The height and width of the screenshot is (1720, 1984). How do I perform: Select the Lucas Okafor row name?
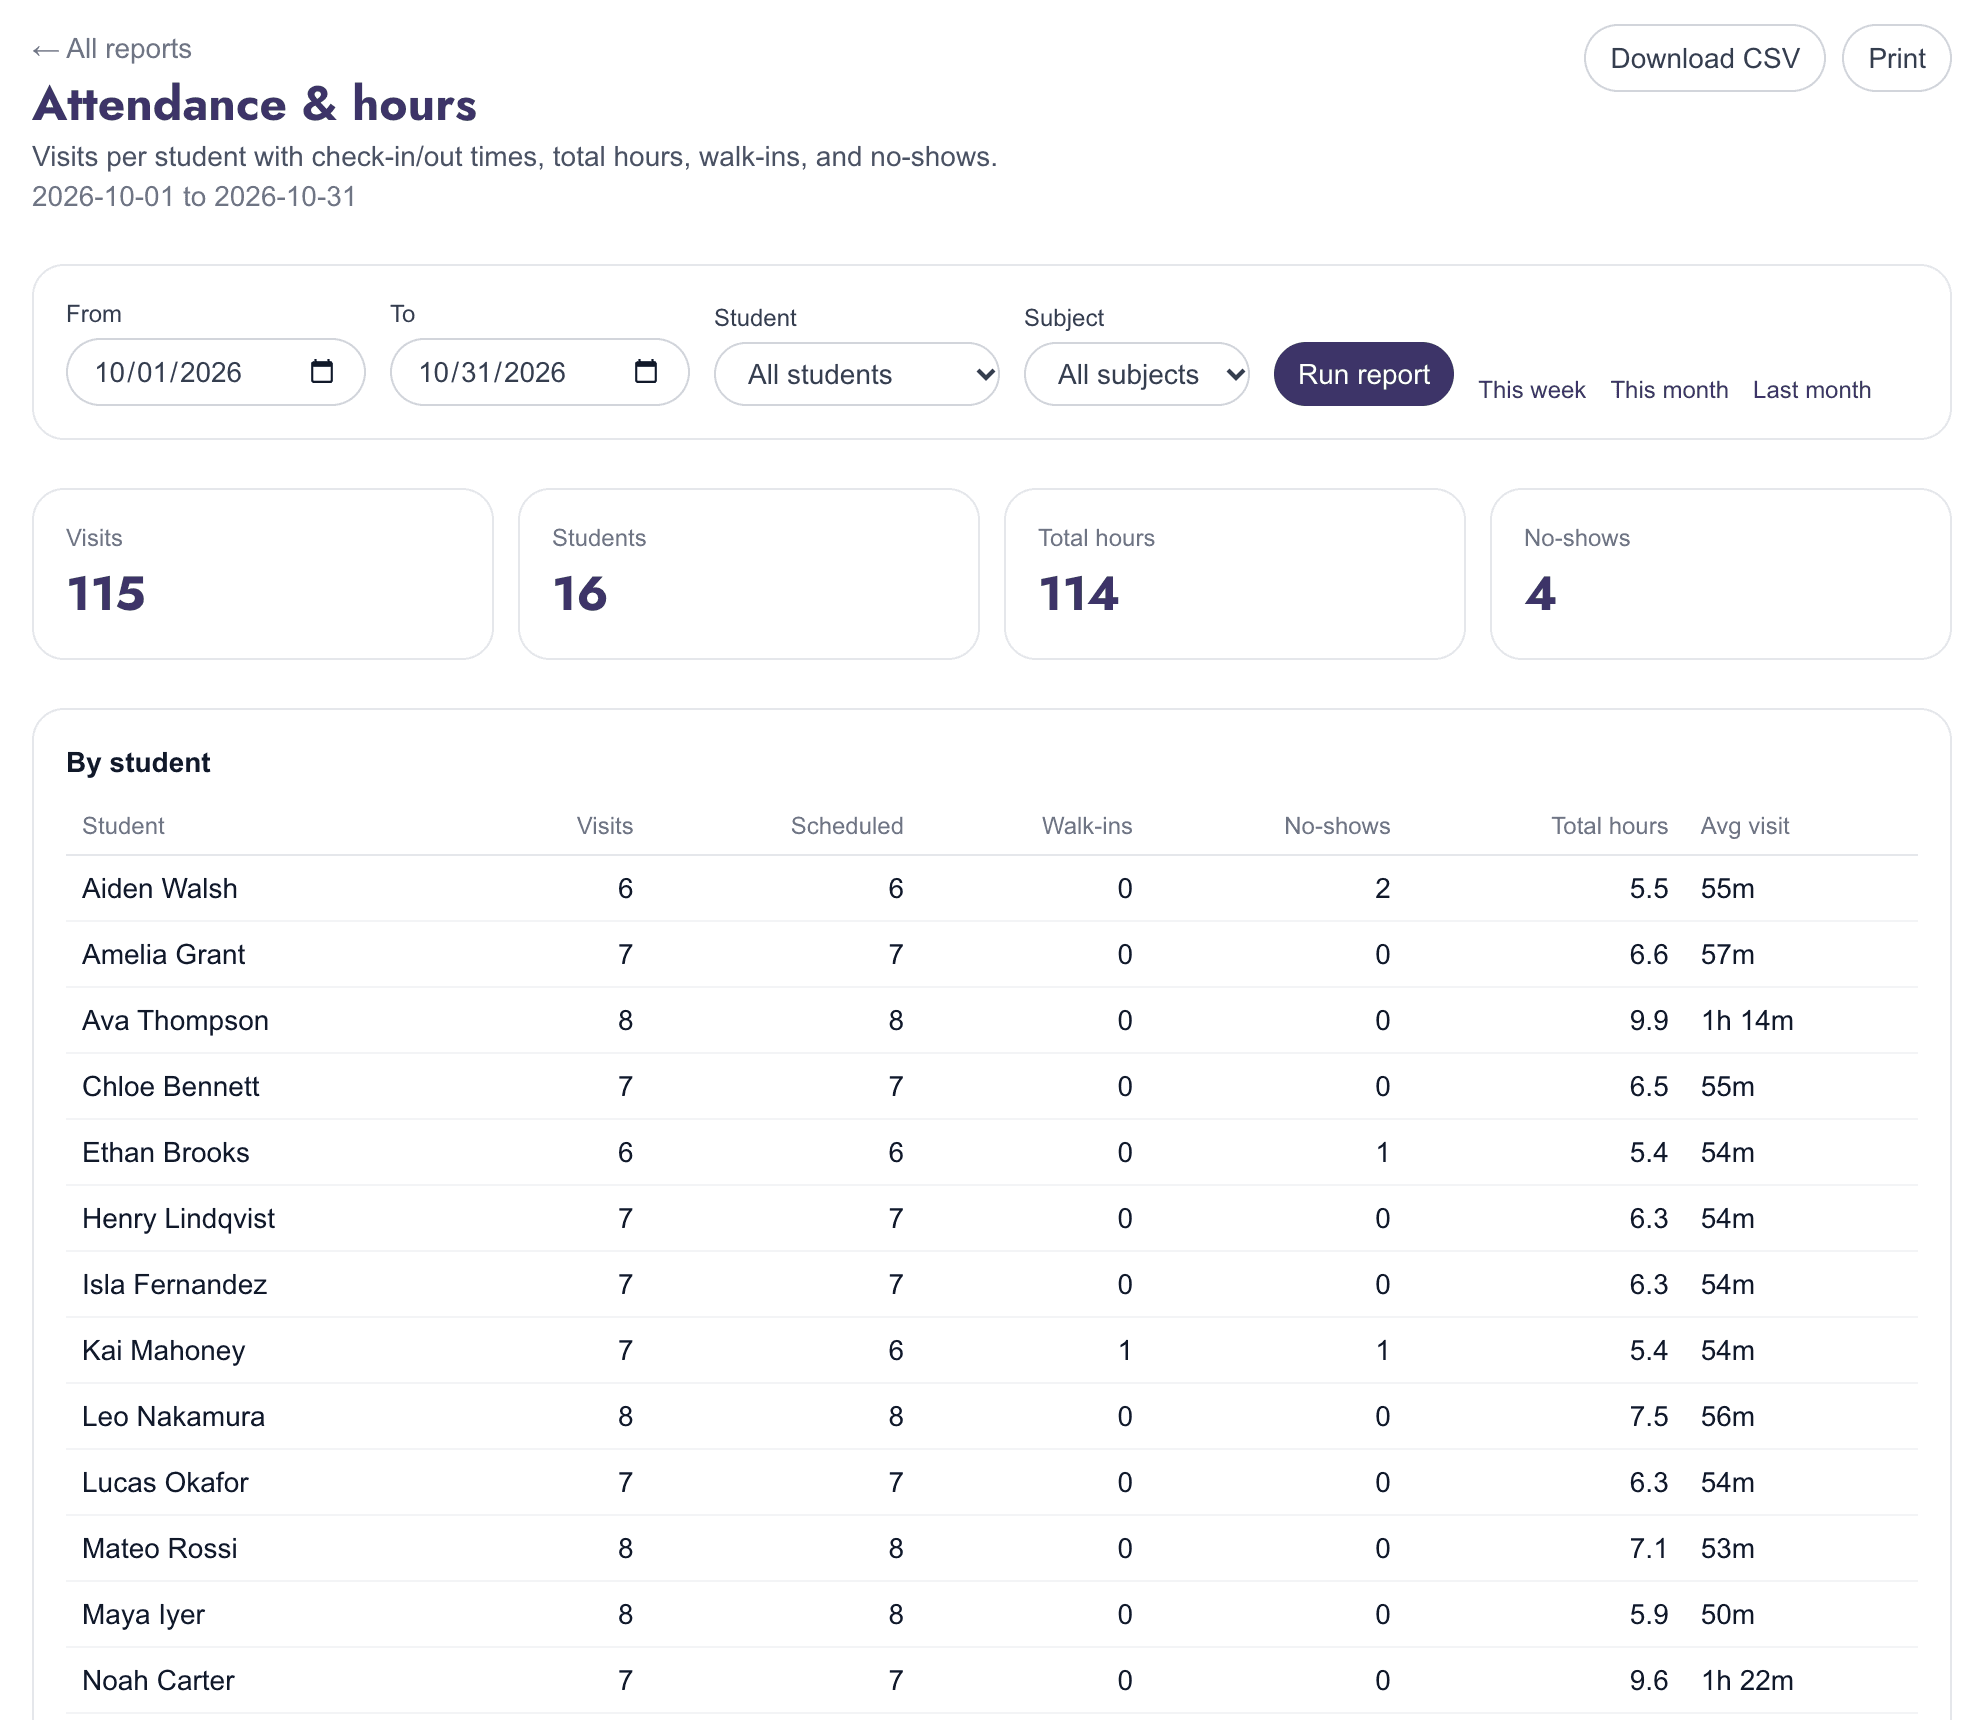pos(165,1483)
